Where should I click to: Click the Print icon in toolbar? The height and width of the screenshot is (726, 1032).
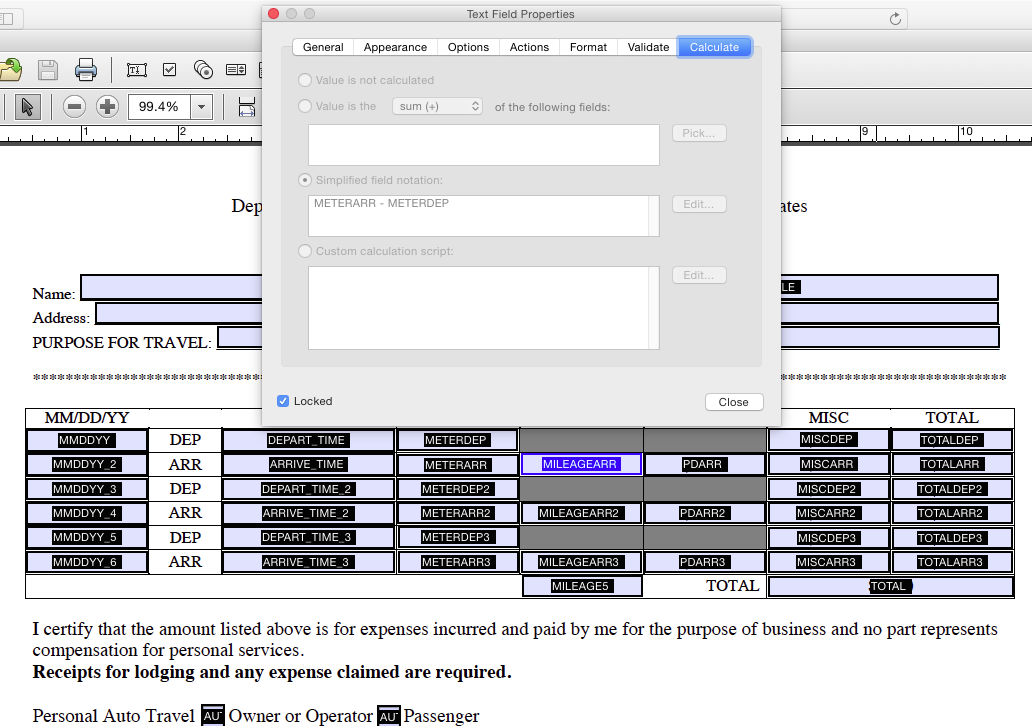pos(86,70)
